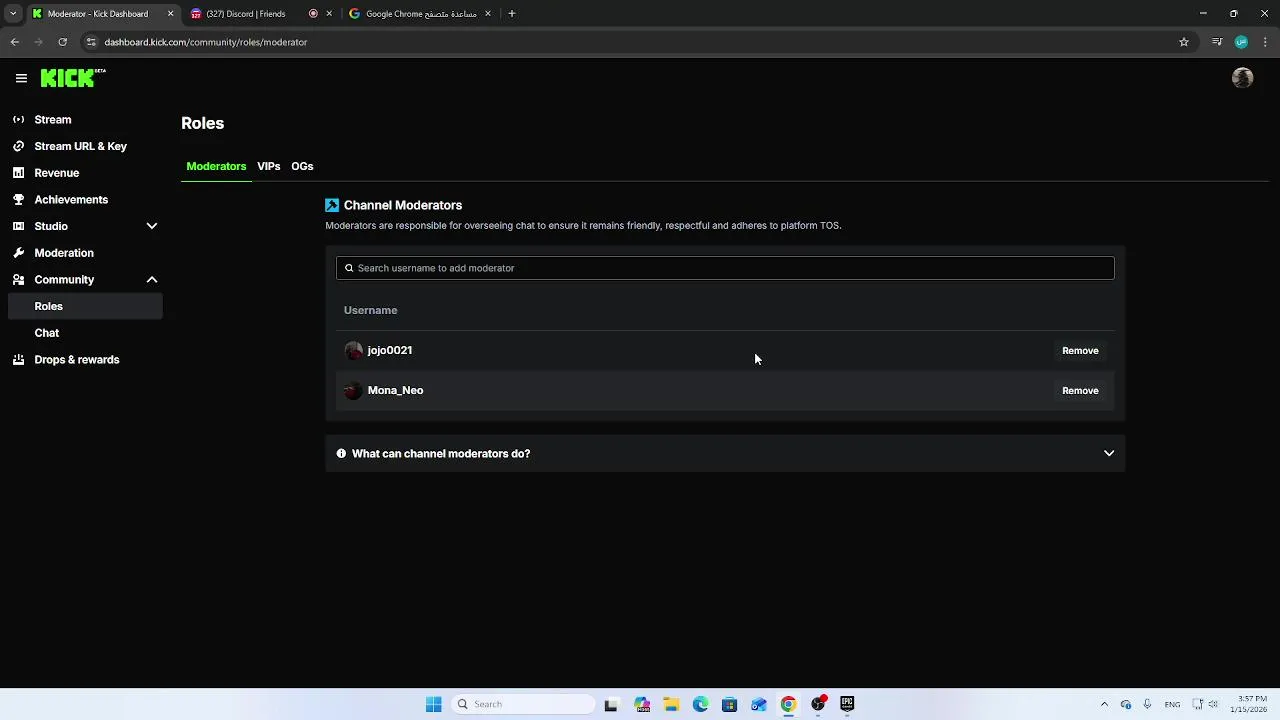Screen dimensions: 1280x720
Task: Click the Stream URL & Key icon
Action: 18,146
